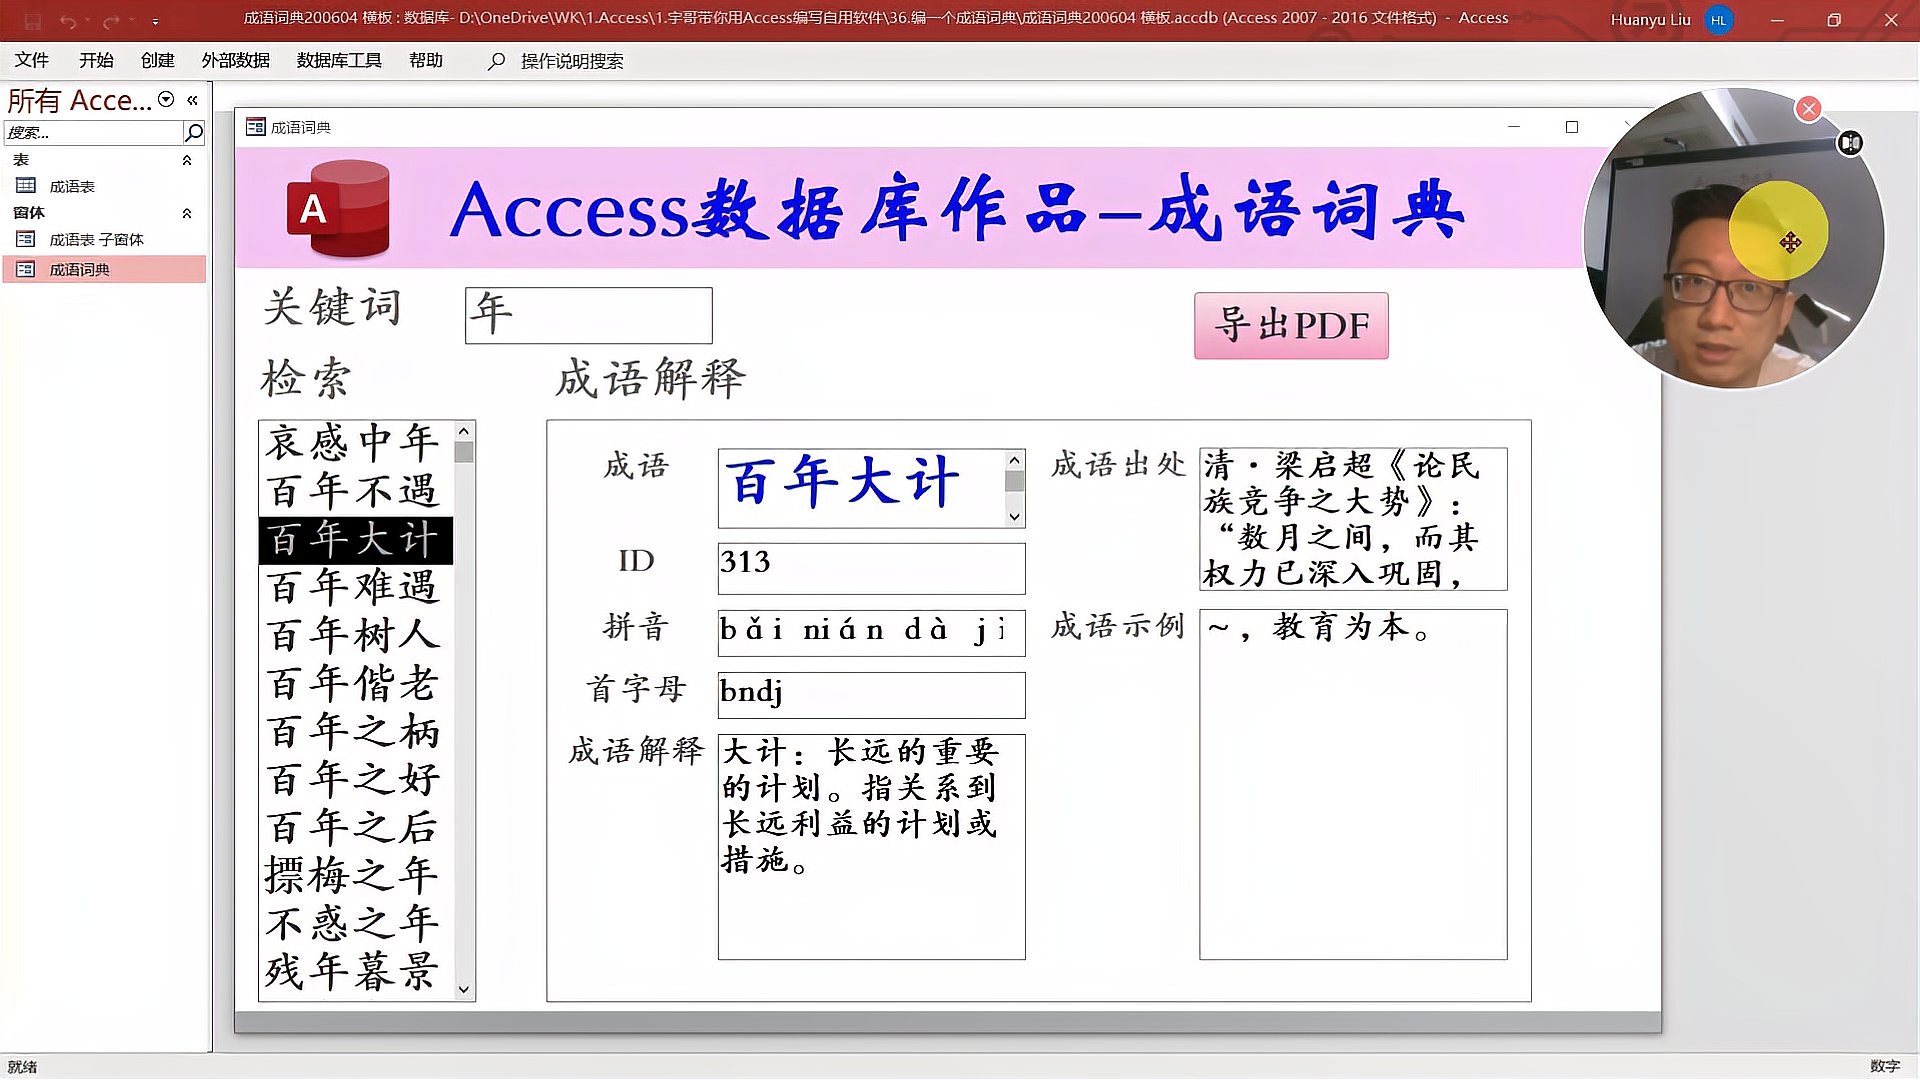Click the ID field showing 313
Screen dimensions: 1920x1080
coord(871,568)
